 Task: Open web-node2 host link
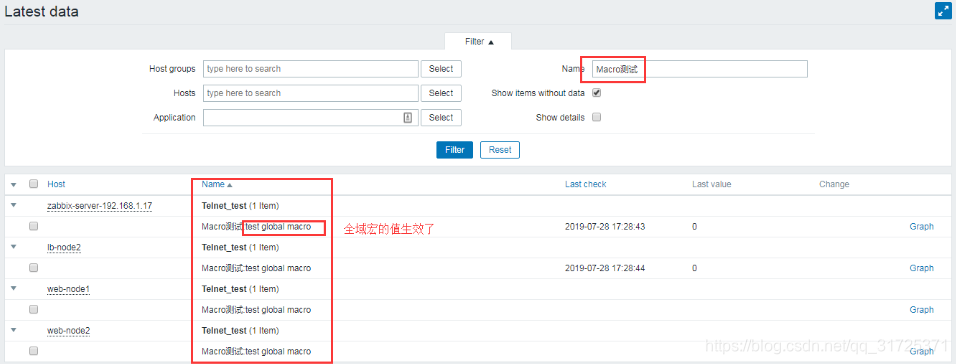(68, 330)
